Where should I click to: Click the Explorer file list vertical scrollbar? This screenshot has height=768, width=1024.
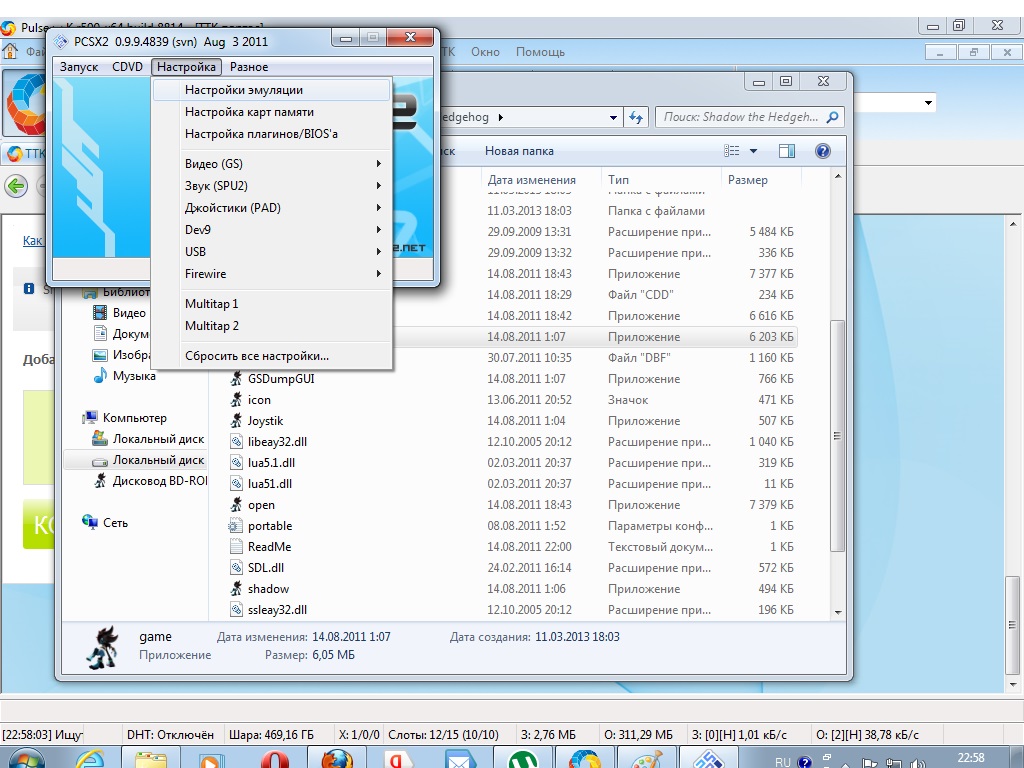click(x=837, y=436)
